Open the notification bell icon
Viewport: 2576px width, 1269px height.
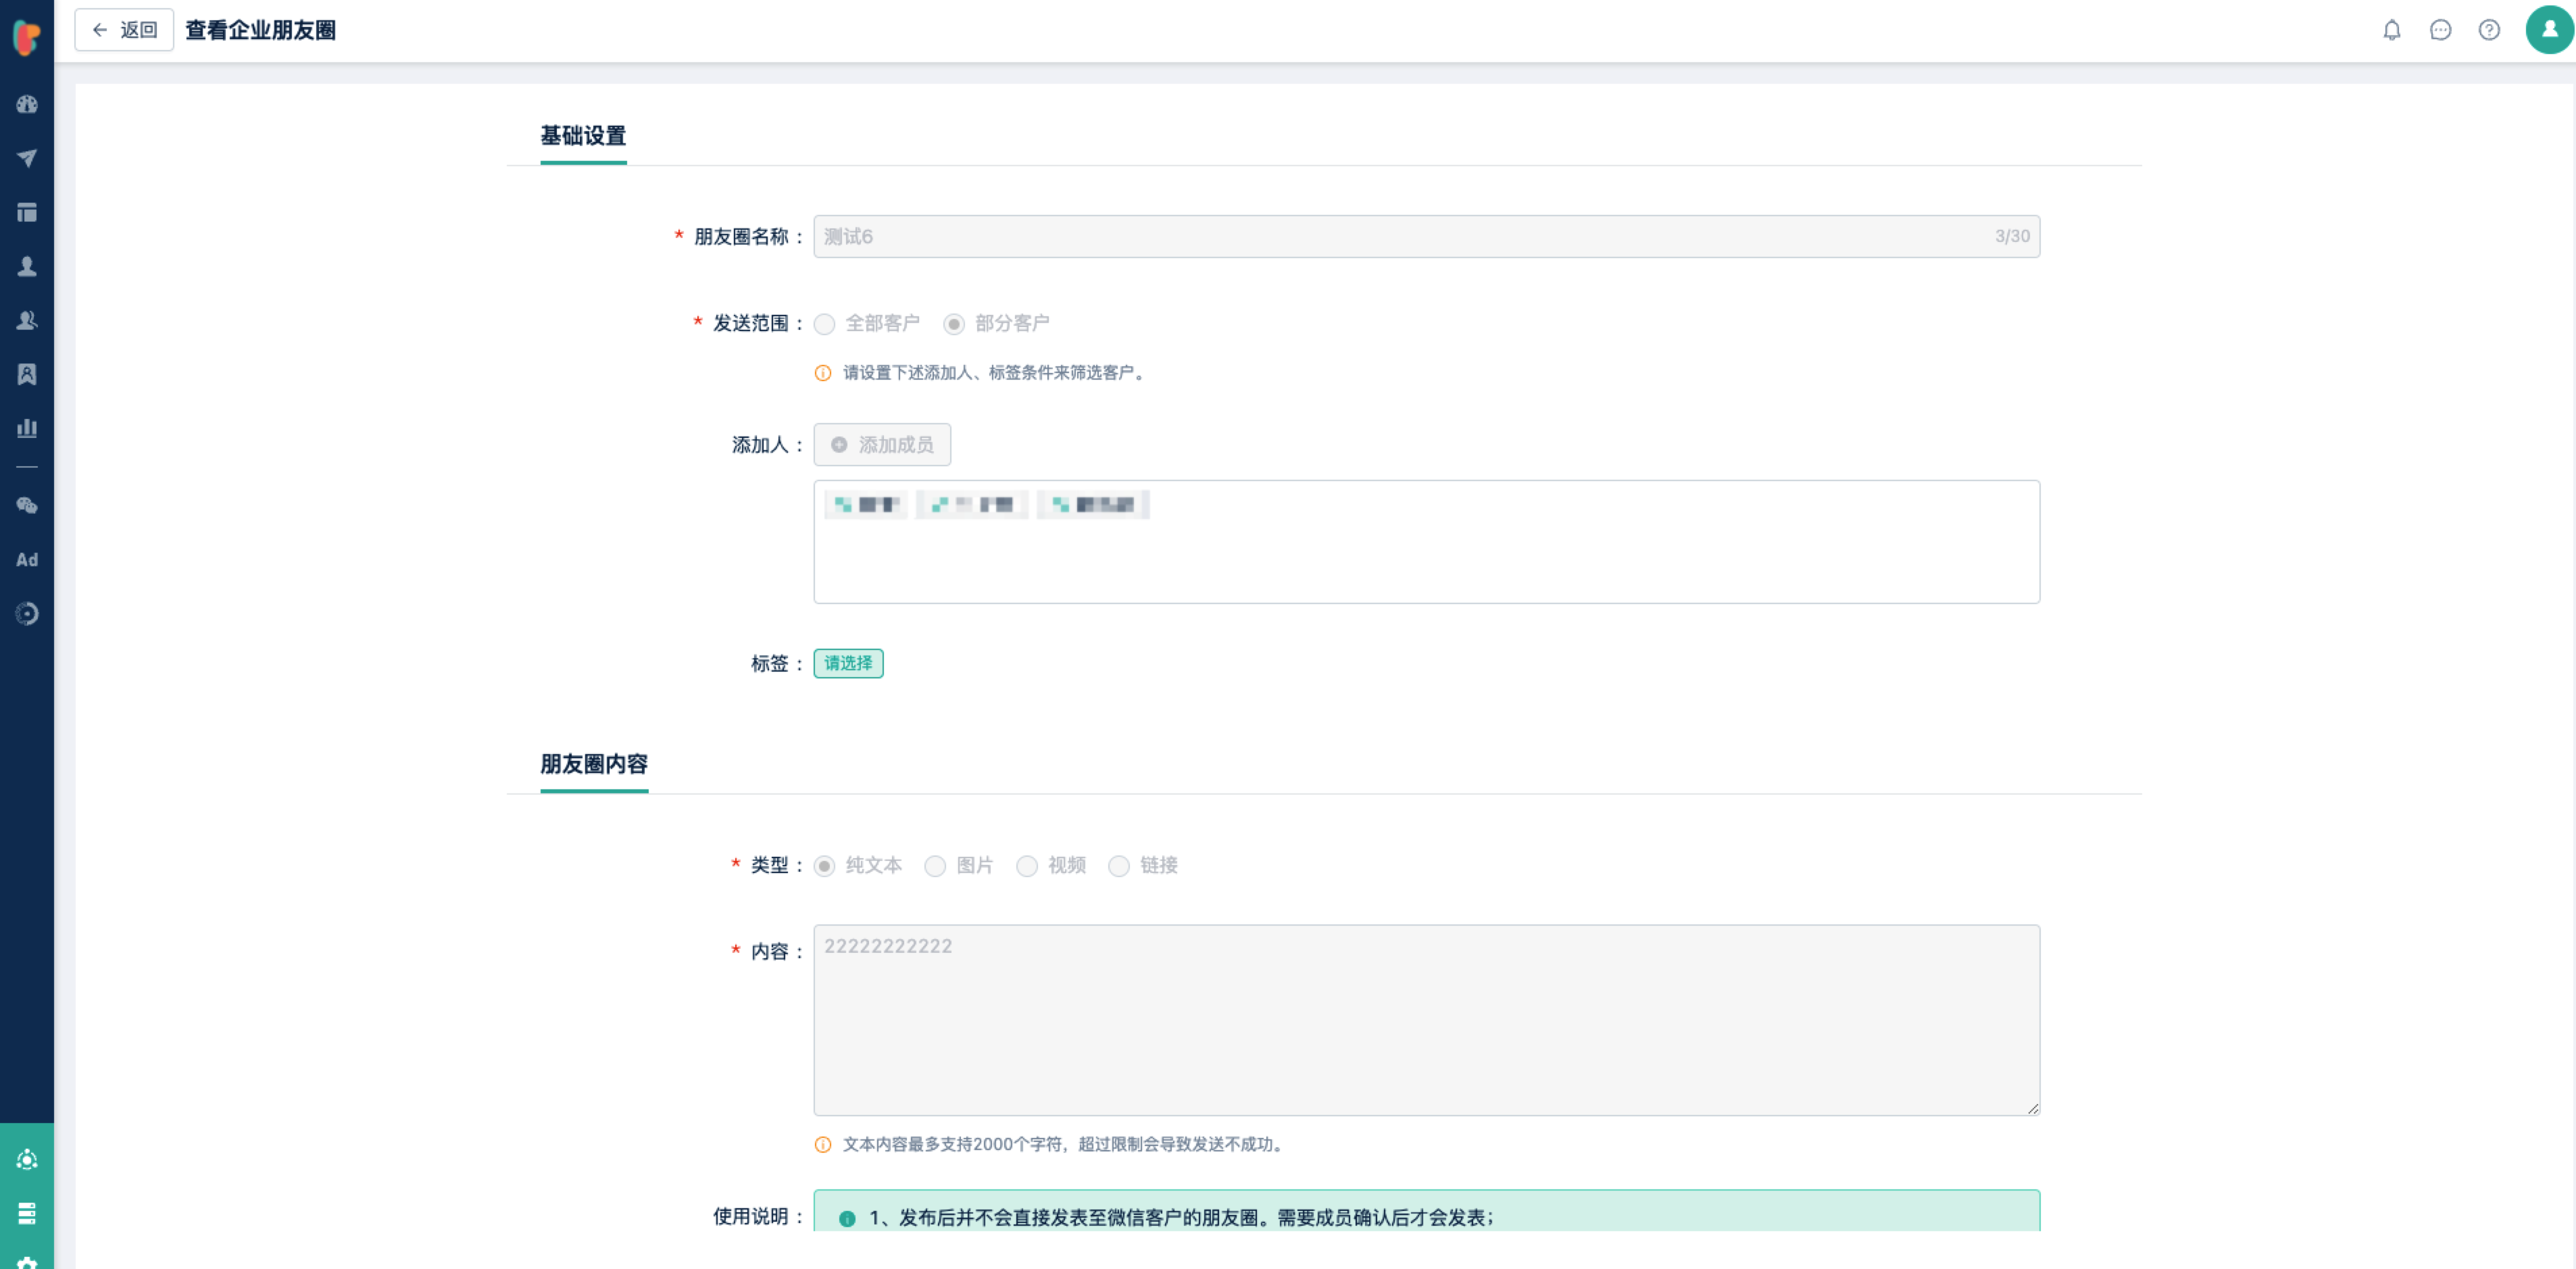point(2391,30)
